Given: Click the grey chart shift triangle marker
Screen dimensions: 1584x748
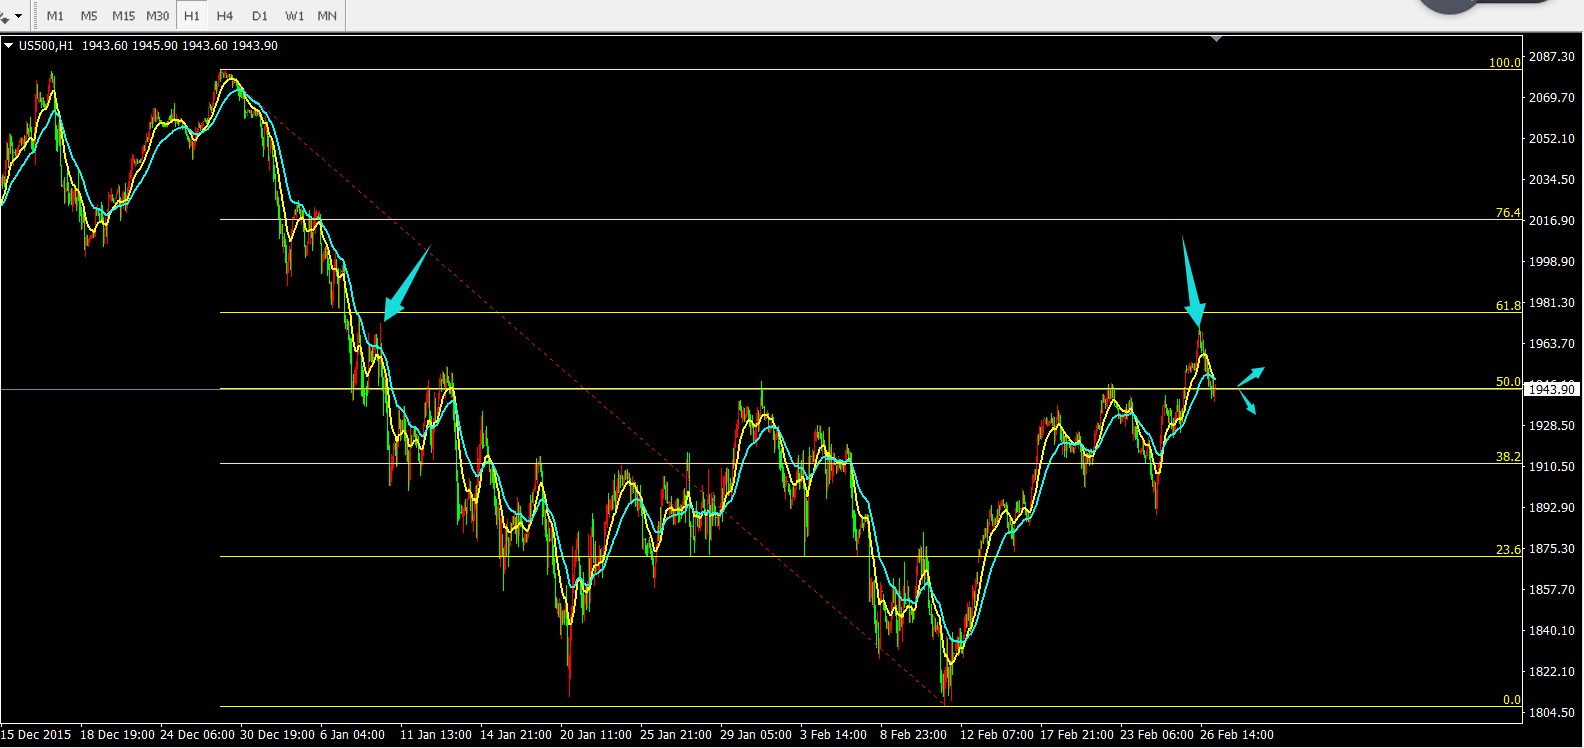Looking at the screenshot, I should pos(1216,38).
